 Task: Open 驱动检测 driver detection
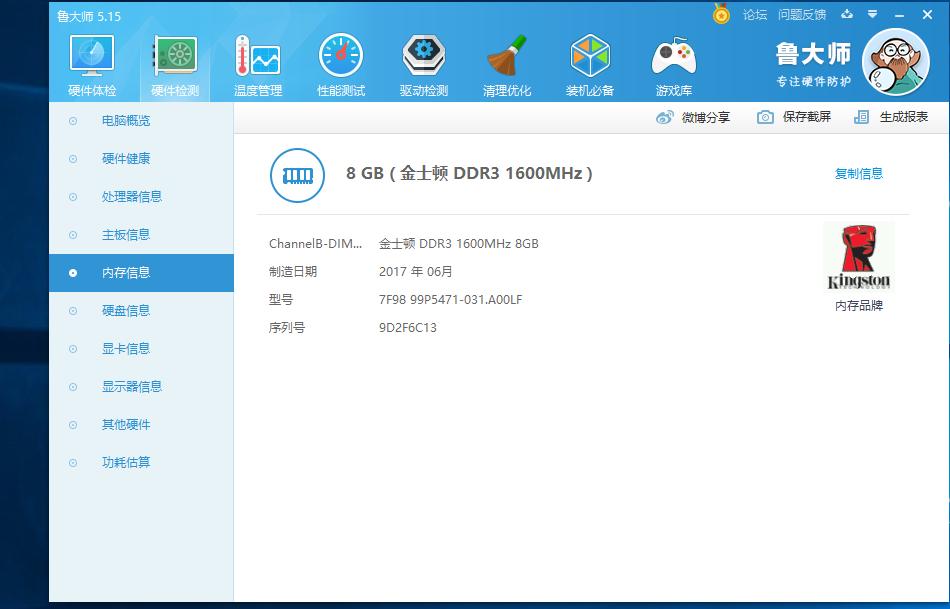pos(424,65)
